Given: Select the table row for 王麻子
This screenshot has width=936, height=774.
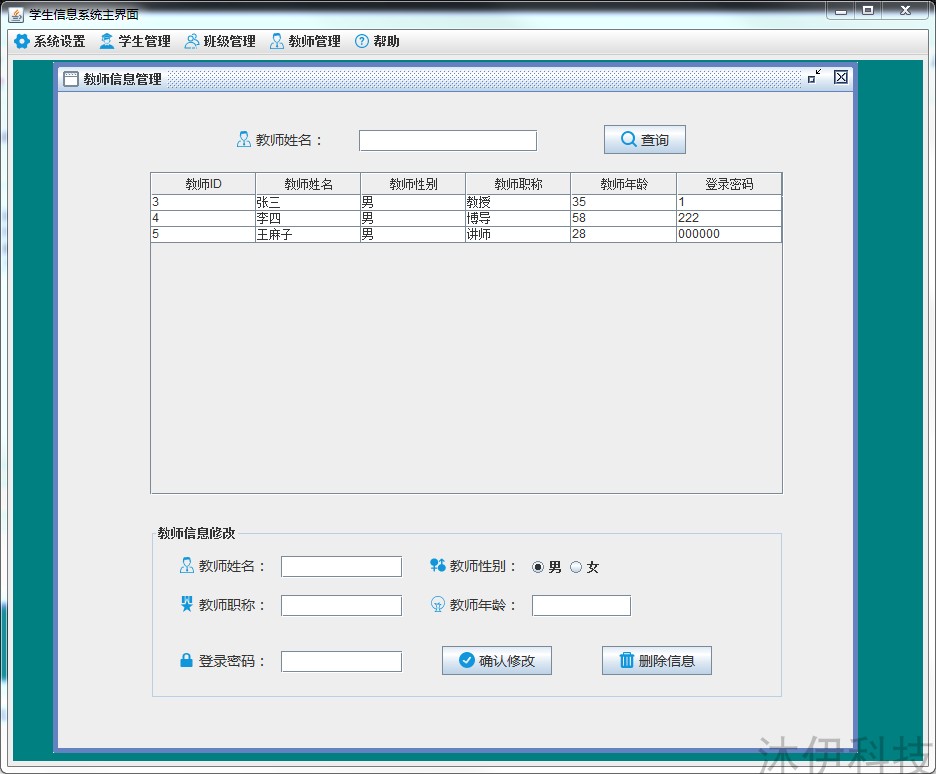Looking at the screenshot, I should pos(466,234).
